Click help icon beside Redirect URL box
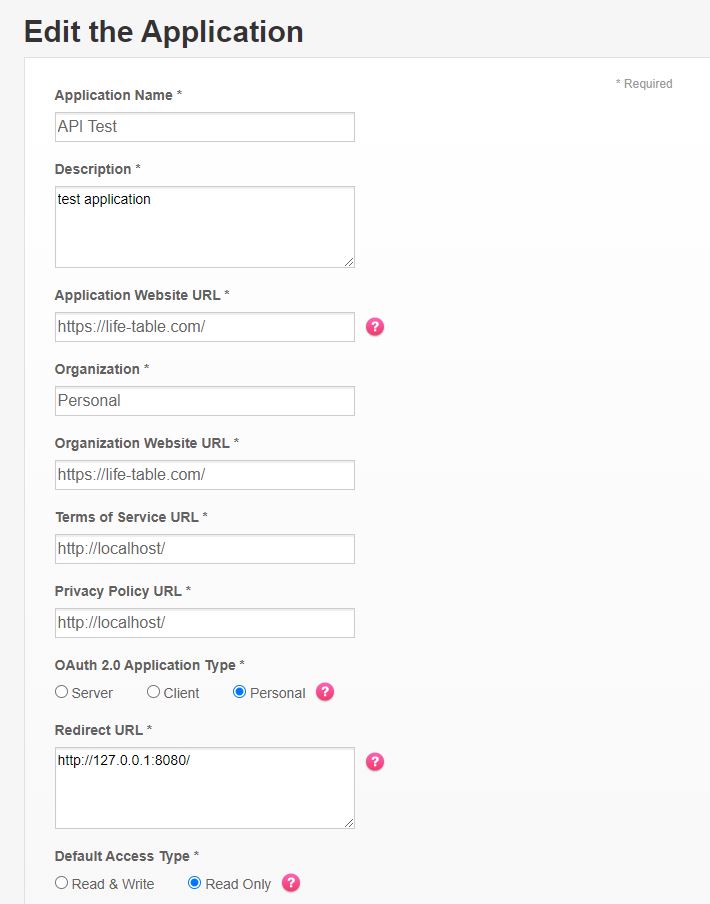Screen dimensions: 710x904 click(x=375, y=762)
